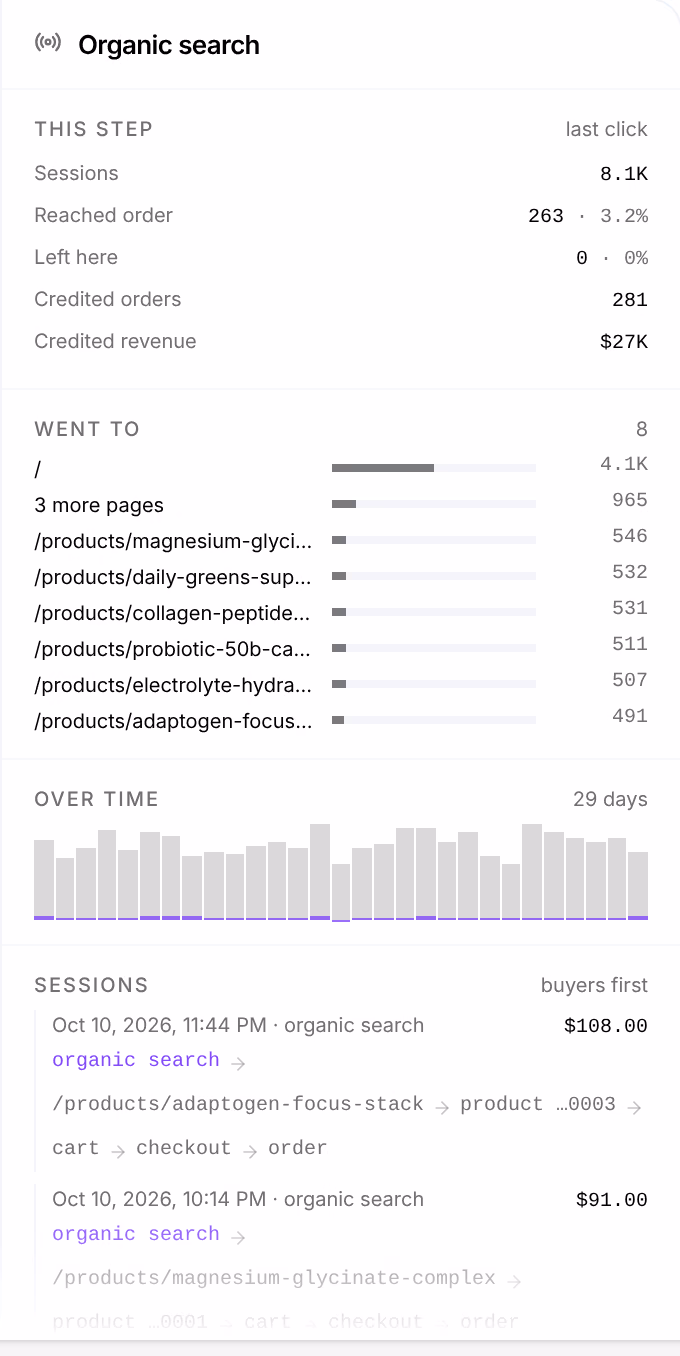
Task: Click the THIS STEP section heading
Action: (x=94, y=129)
